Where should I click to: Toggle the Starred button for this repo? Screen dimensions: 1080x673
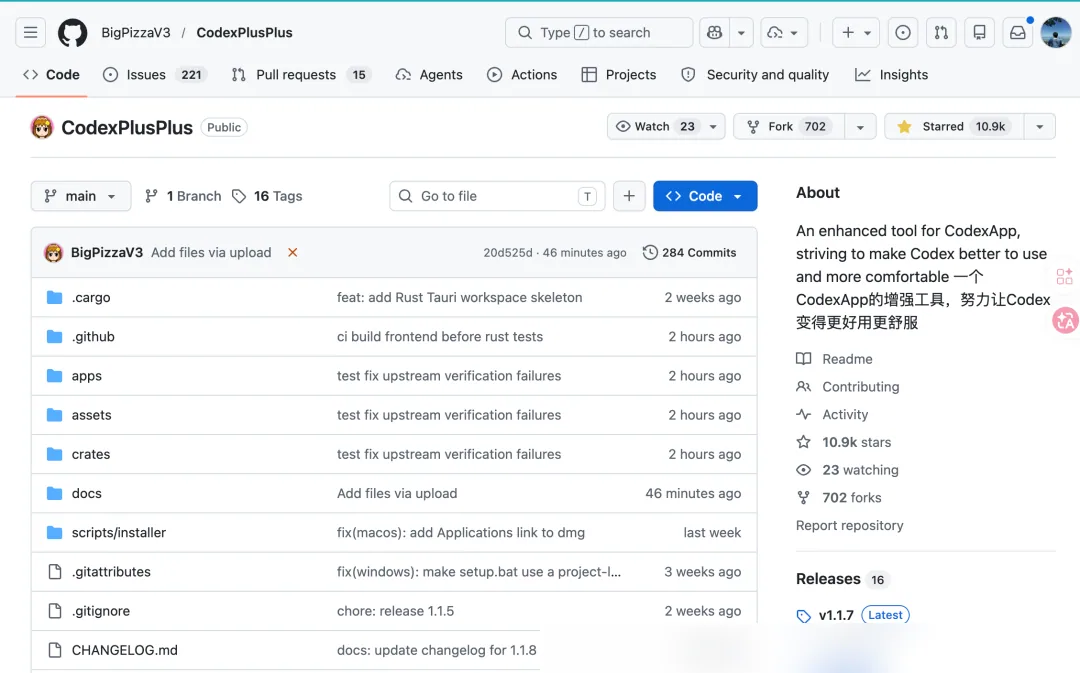(x=954, y=127)
